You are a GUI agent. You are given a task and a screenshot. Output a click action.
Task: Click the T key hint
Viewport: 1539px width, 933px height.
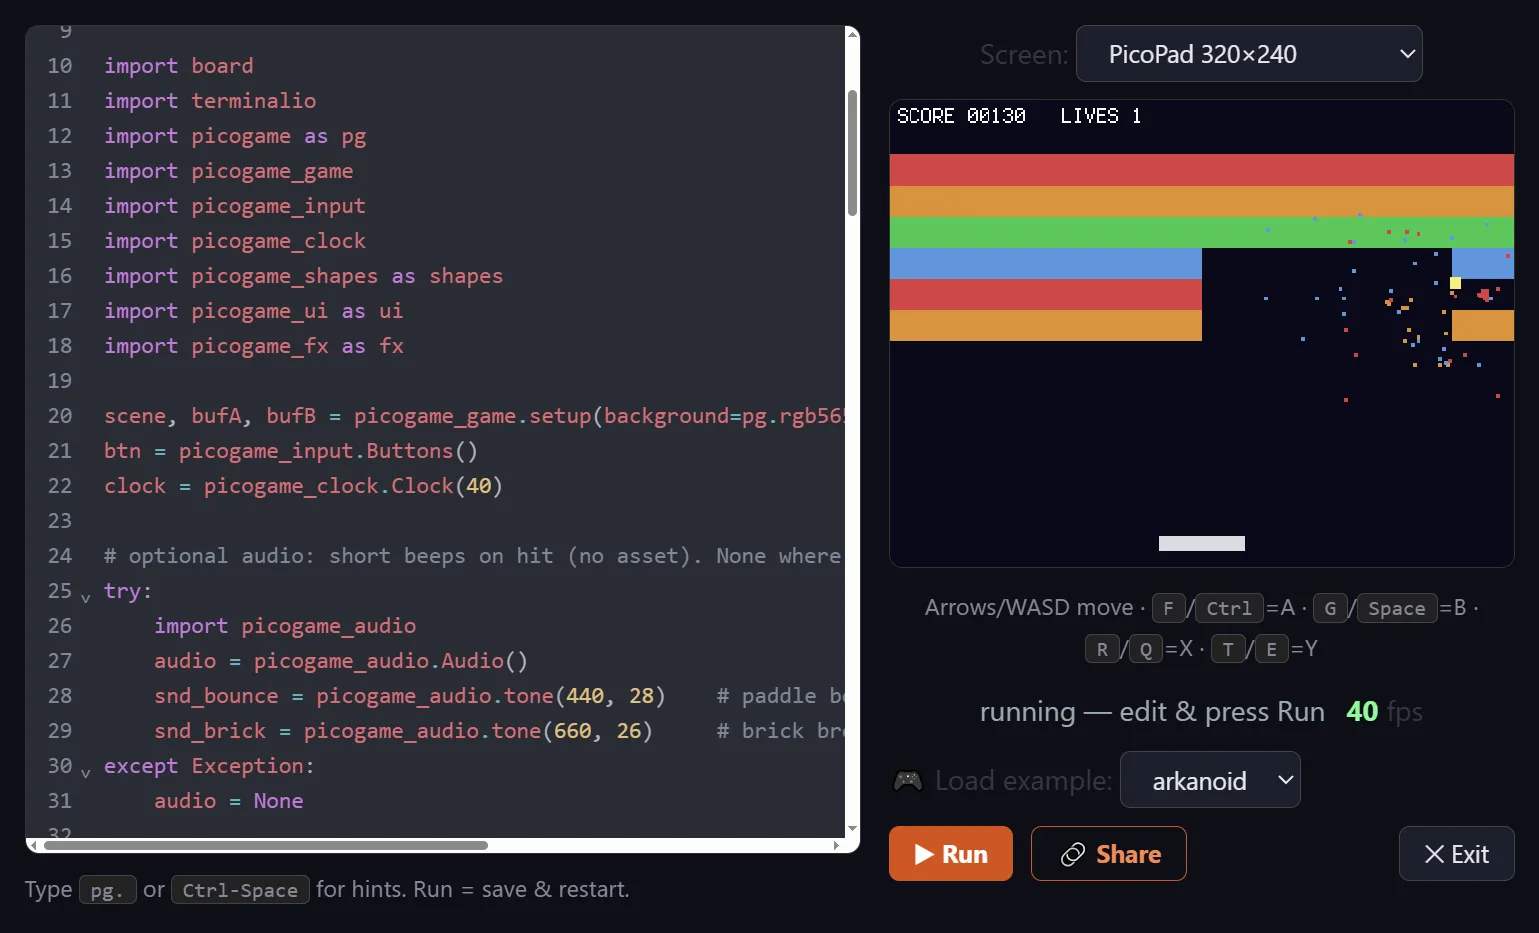point(1227,649)
